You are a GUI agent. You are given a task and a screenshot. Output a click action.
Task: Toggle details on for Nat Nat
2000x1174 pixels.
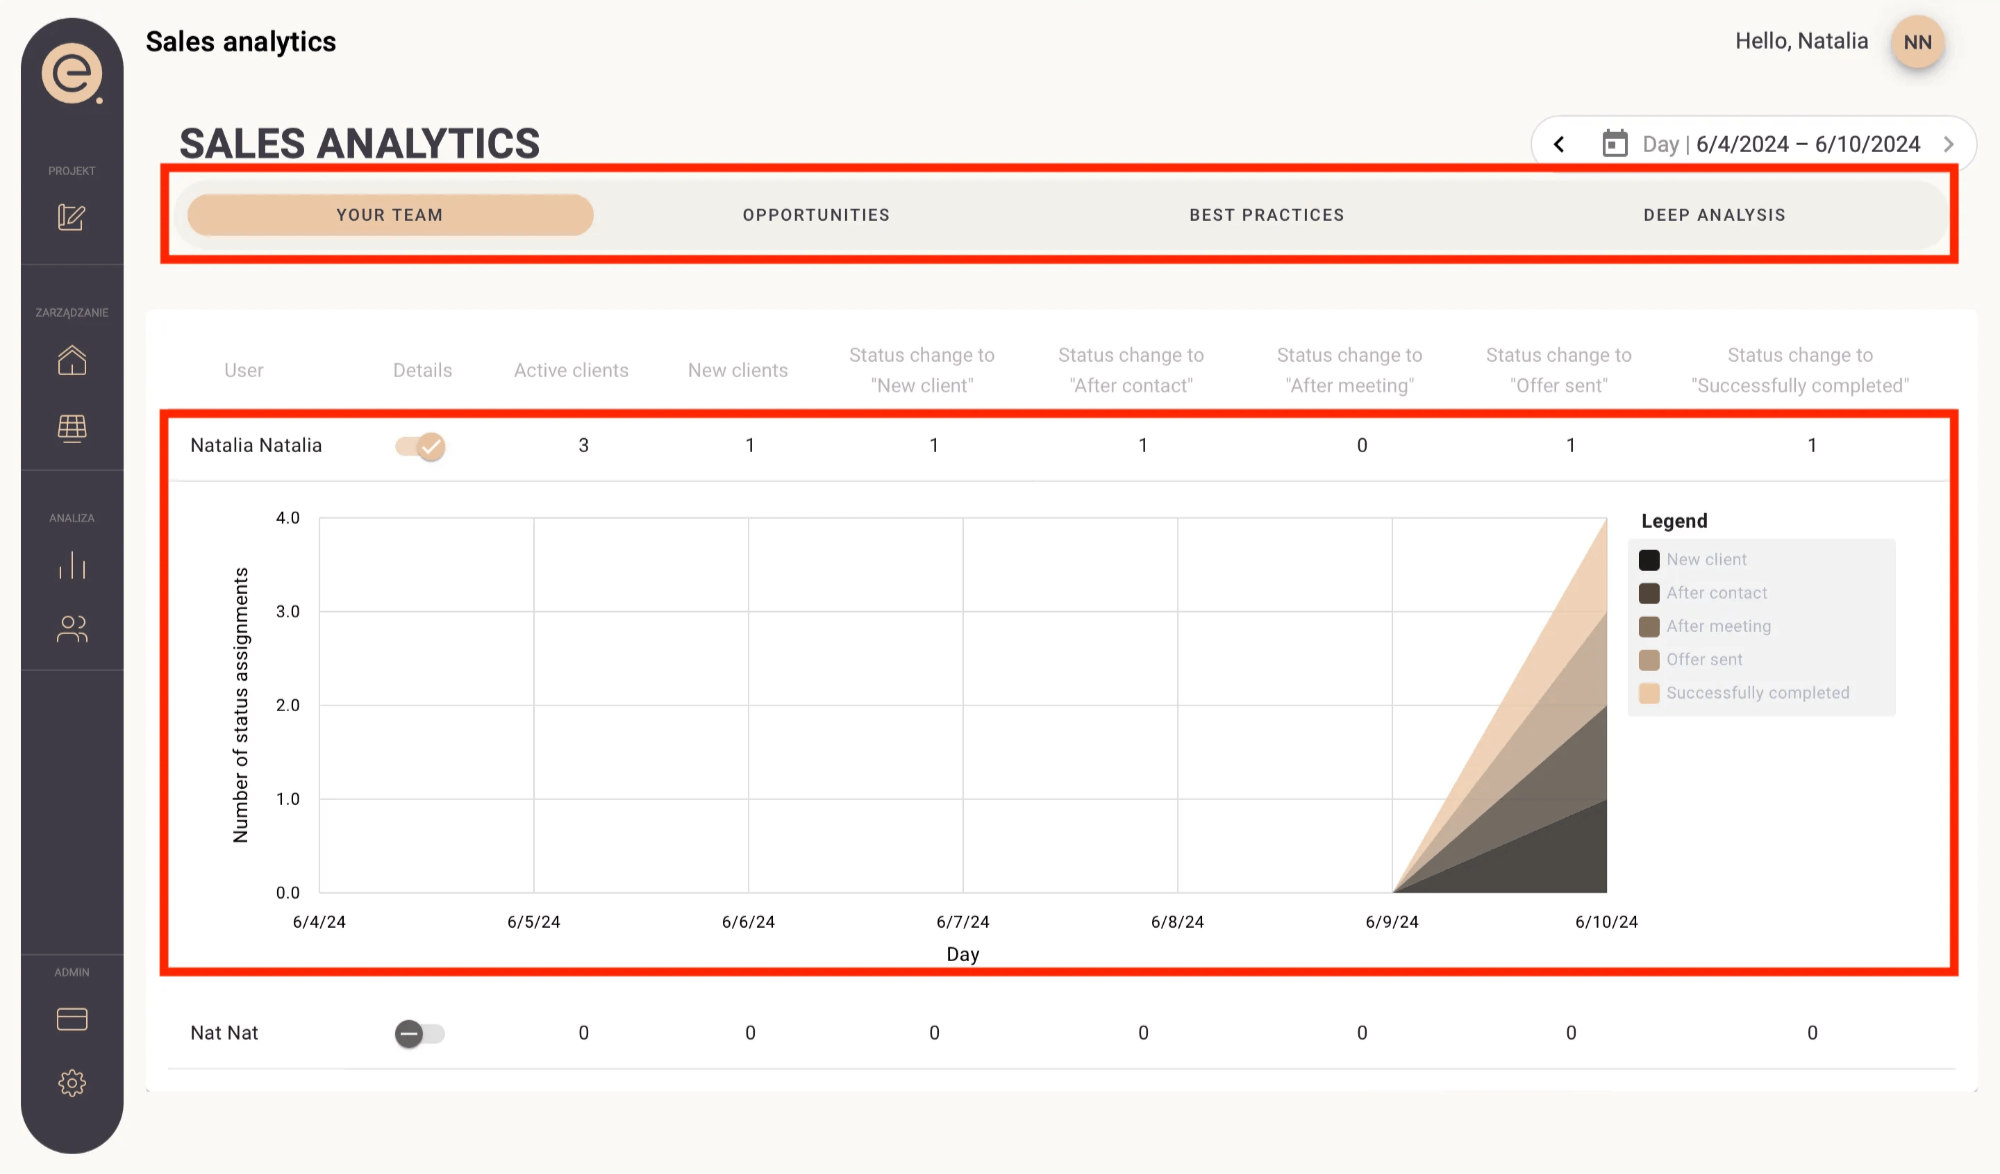420,1033
